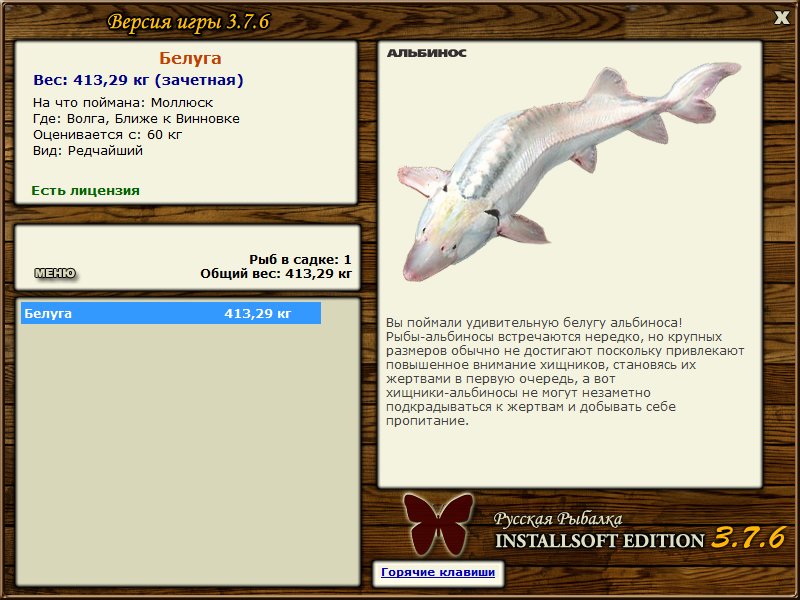
Task: Click the albino beluga description paragraph
Action: coord(565,372)
